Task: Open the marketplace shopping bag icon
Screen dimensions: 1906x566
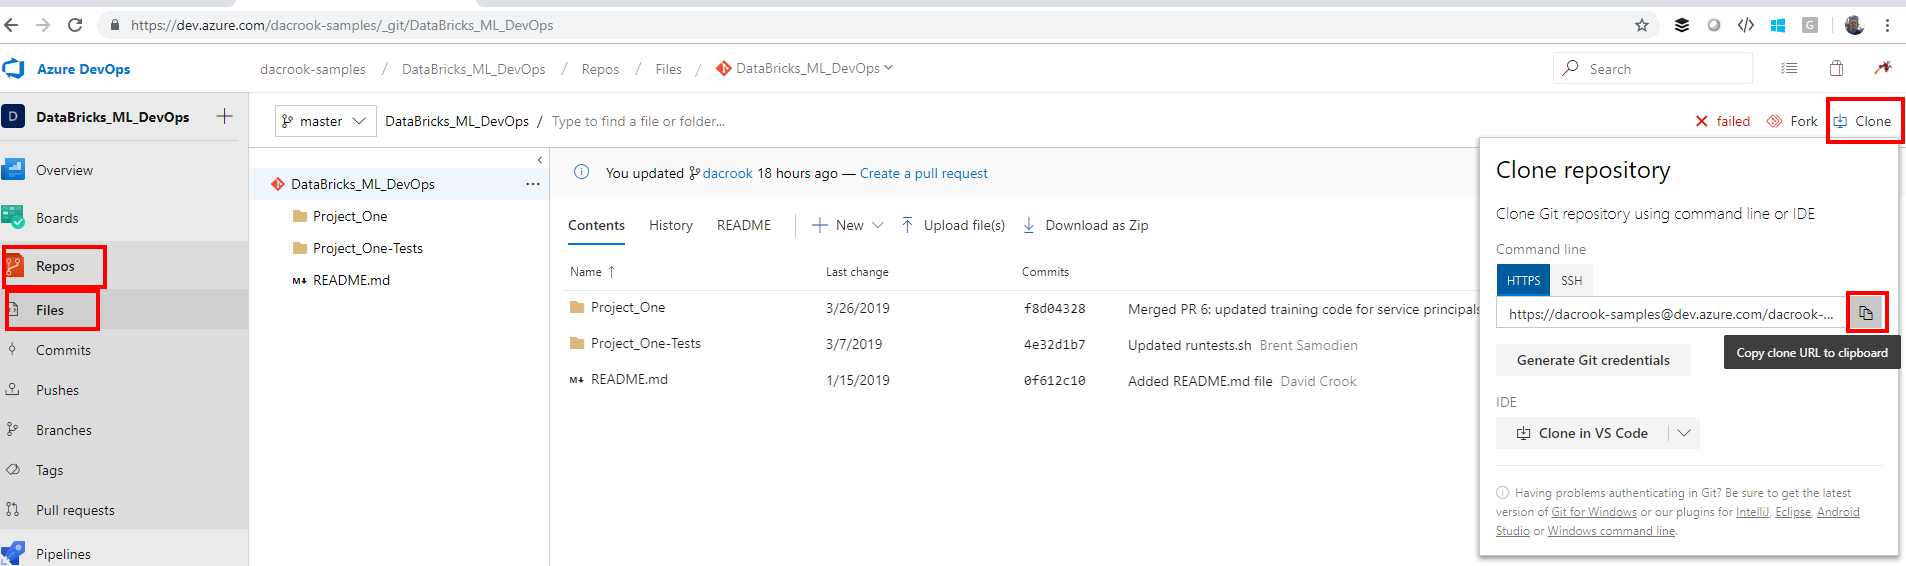Action: coord(1837,68)
